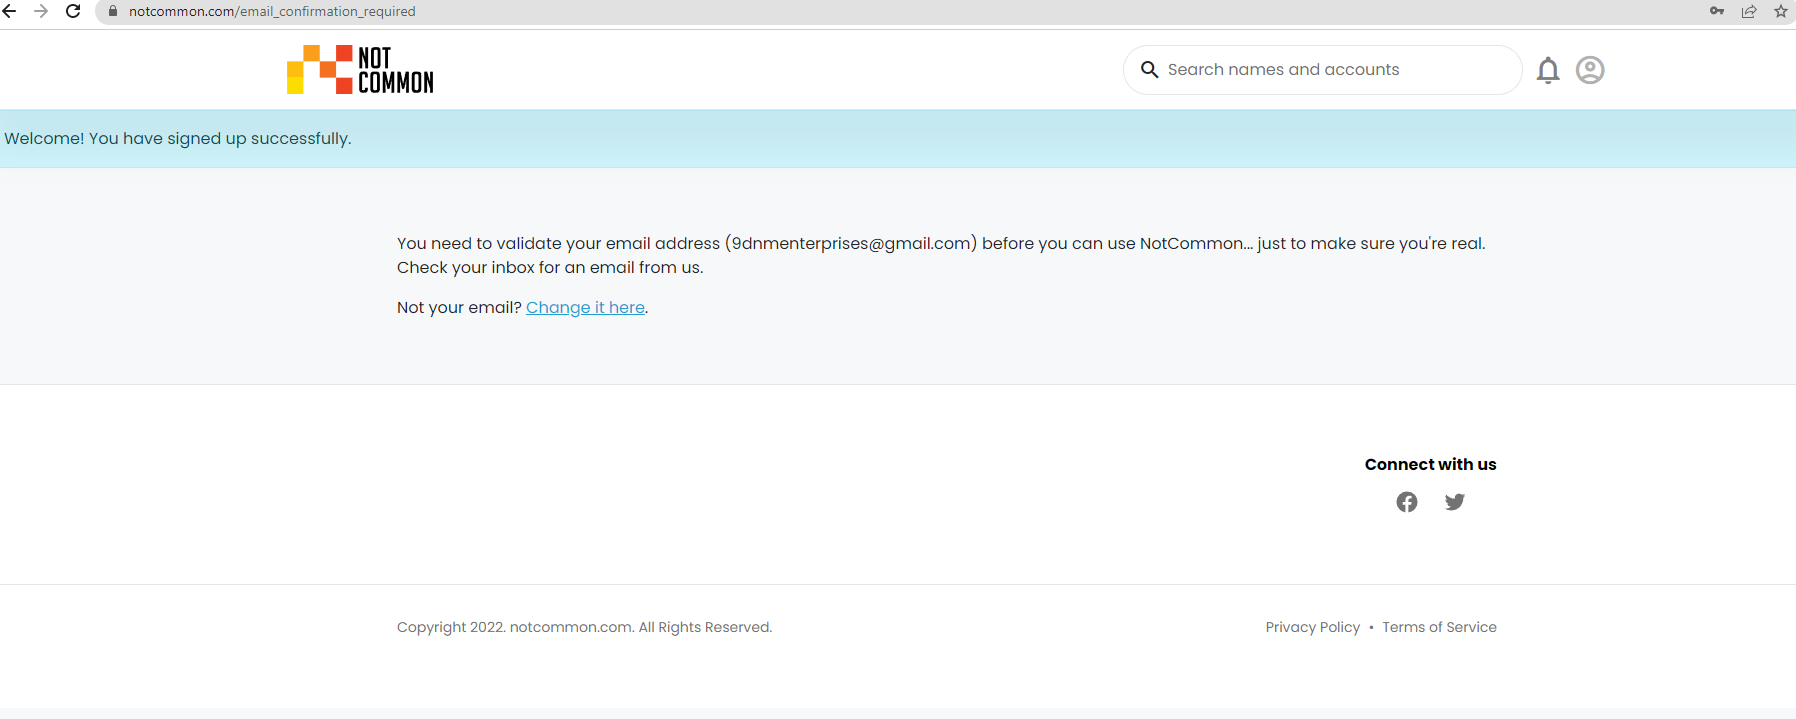Reload the page with the refresh icon

73,11
